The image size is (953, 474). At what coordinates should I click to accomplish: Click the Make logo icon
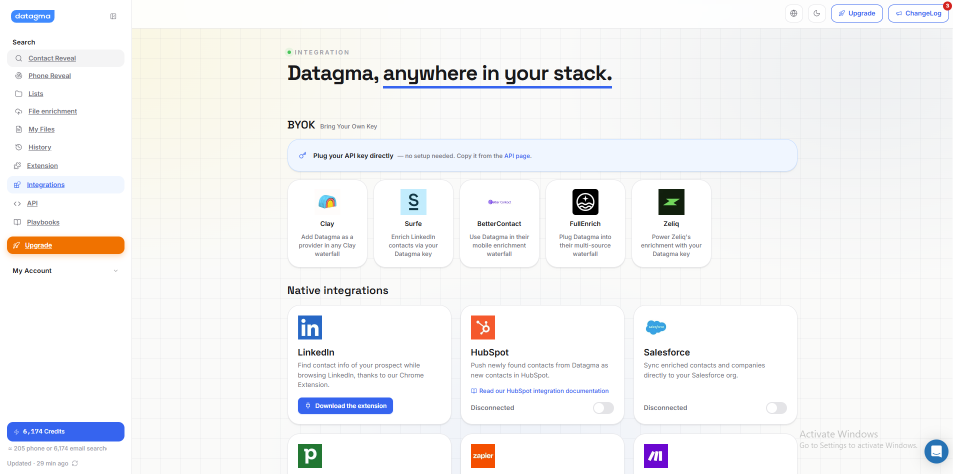(x=656, y=456)
